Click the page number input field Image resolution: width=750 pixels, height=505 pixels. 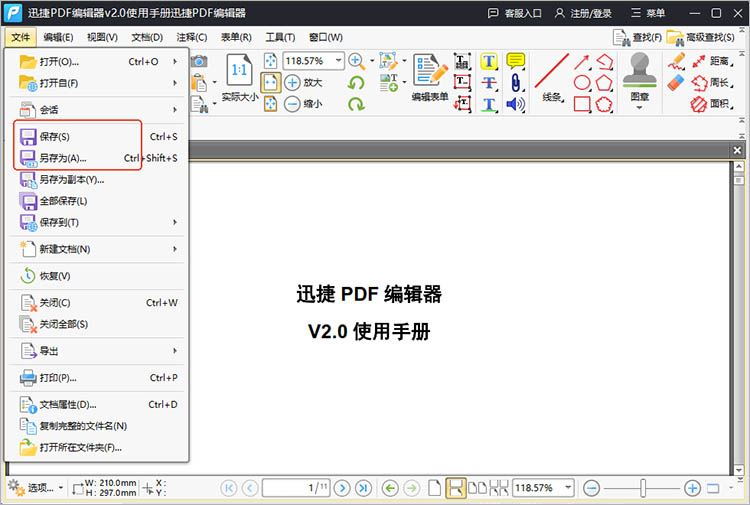296,488
